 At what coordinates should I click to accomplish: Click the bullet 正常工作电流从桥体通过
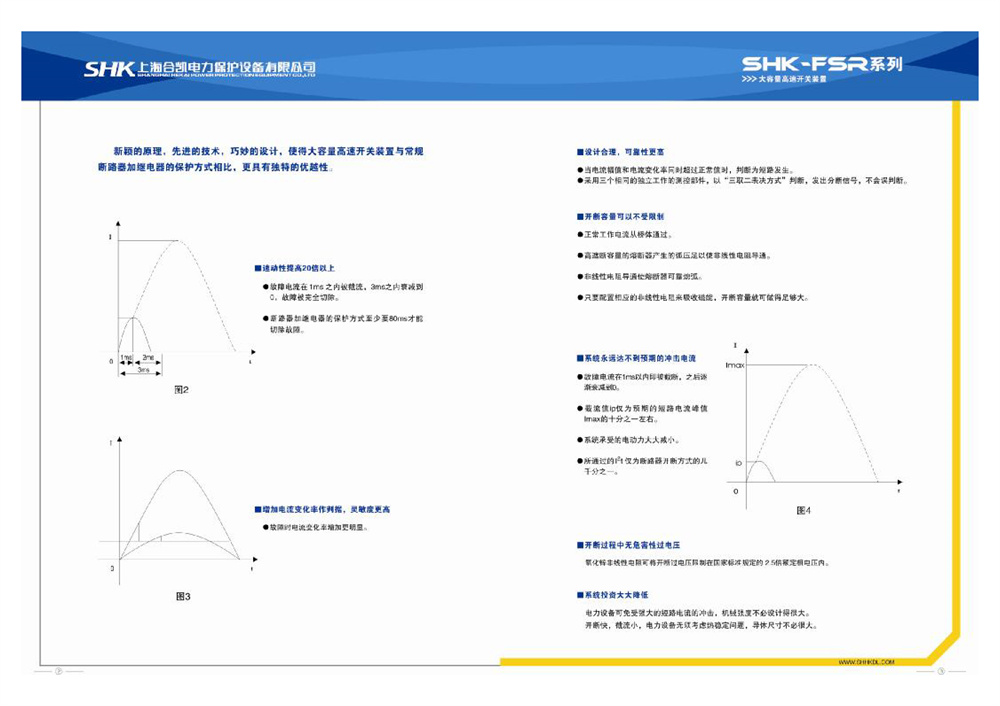624,235
